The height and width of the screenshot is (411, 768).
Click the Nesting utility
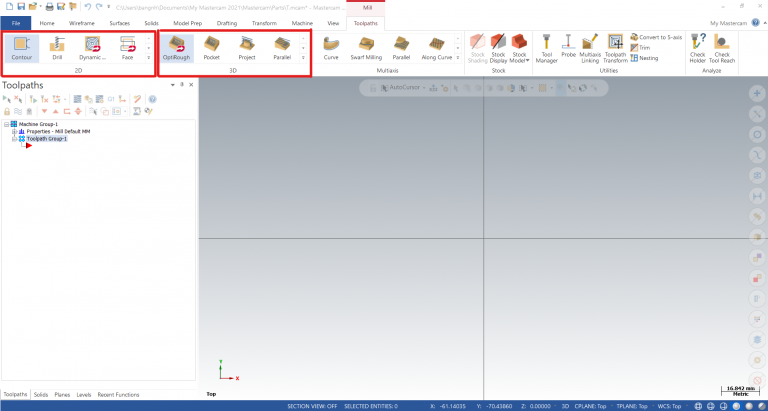pyautogui.click(x=645, y=58)
